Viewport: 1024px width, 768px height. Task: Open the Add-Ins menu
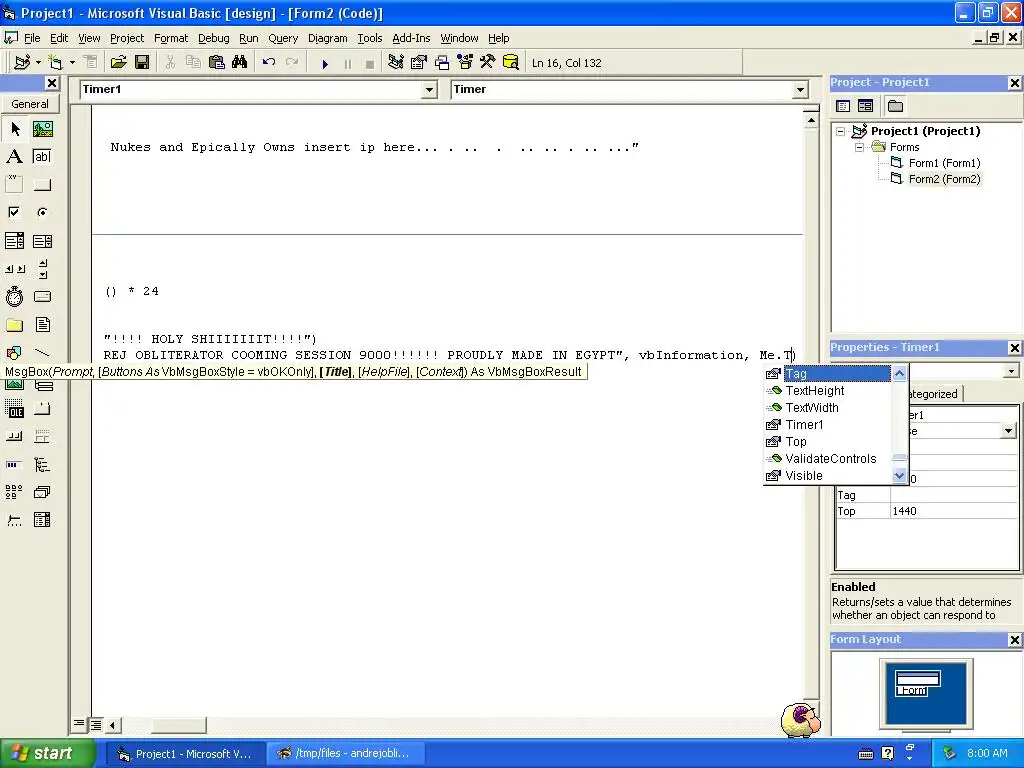[x=411, y=38]
